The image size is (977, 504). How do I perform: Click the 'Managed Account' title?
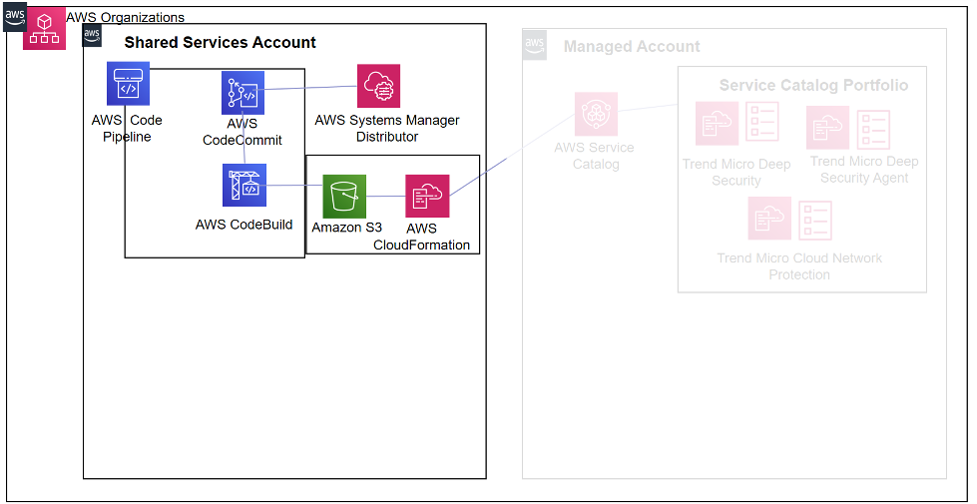[632, 47]
